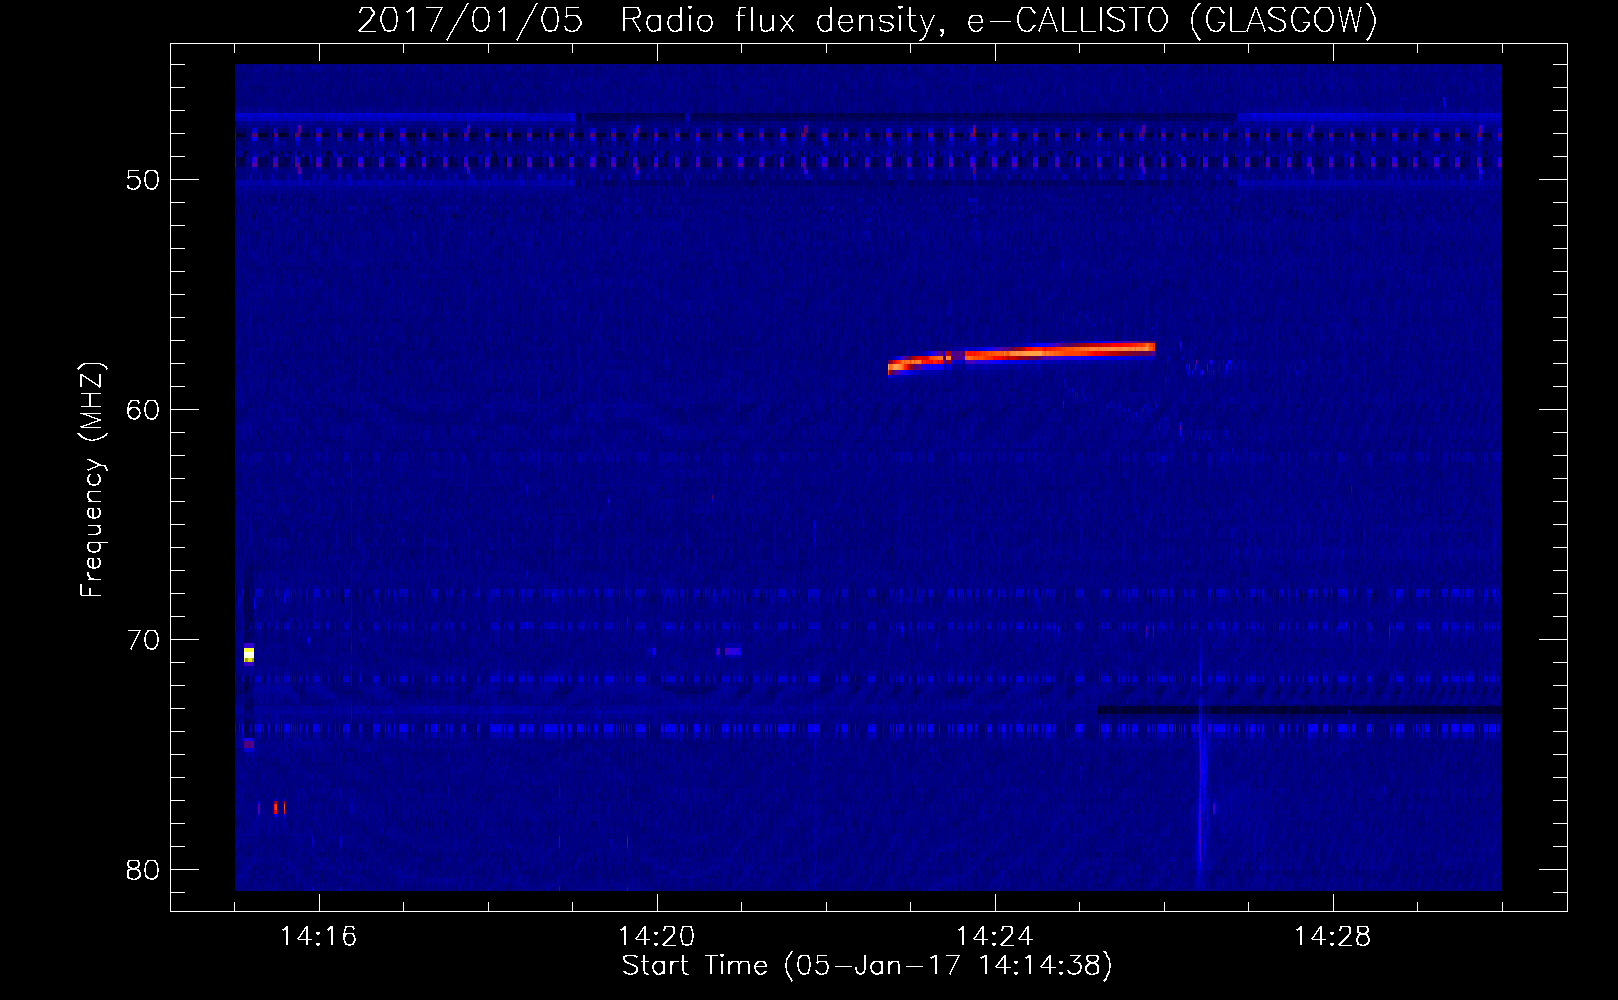This screenshot has height=1000, width=1618.
Task: Click the '14:20' time tick label
Action: (657, 937)
